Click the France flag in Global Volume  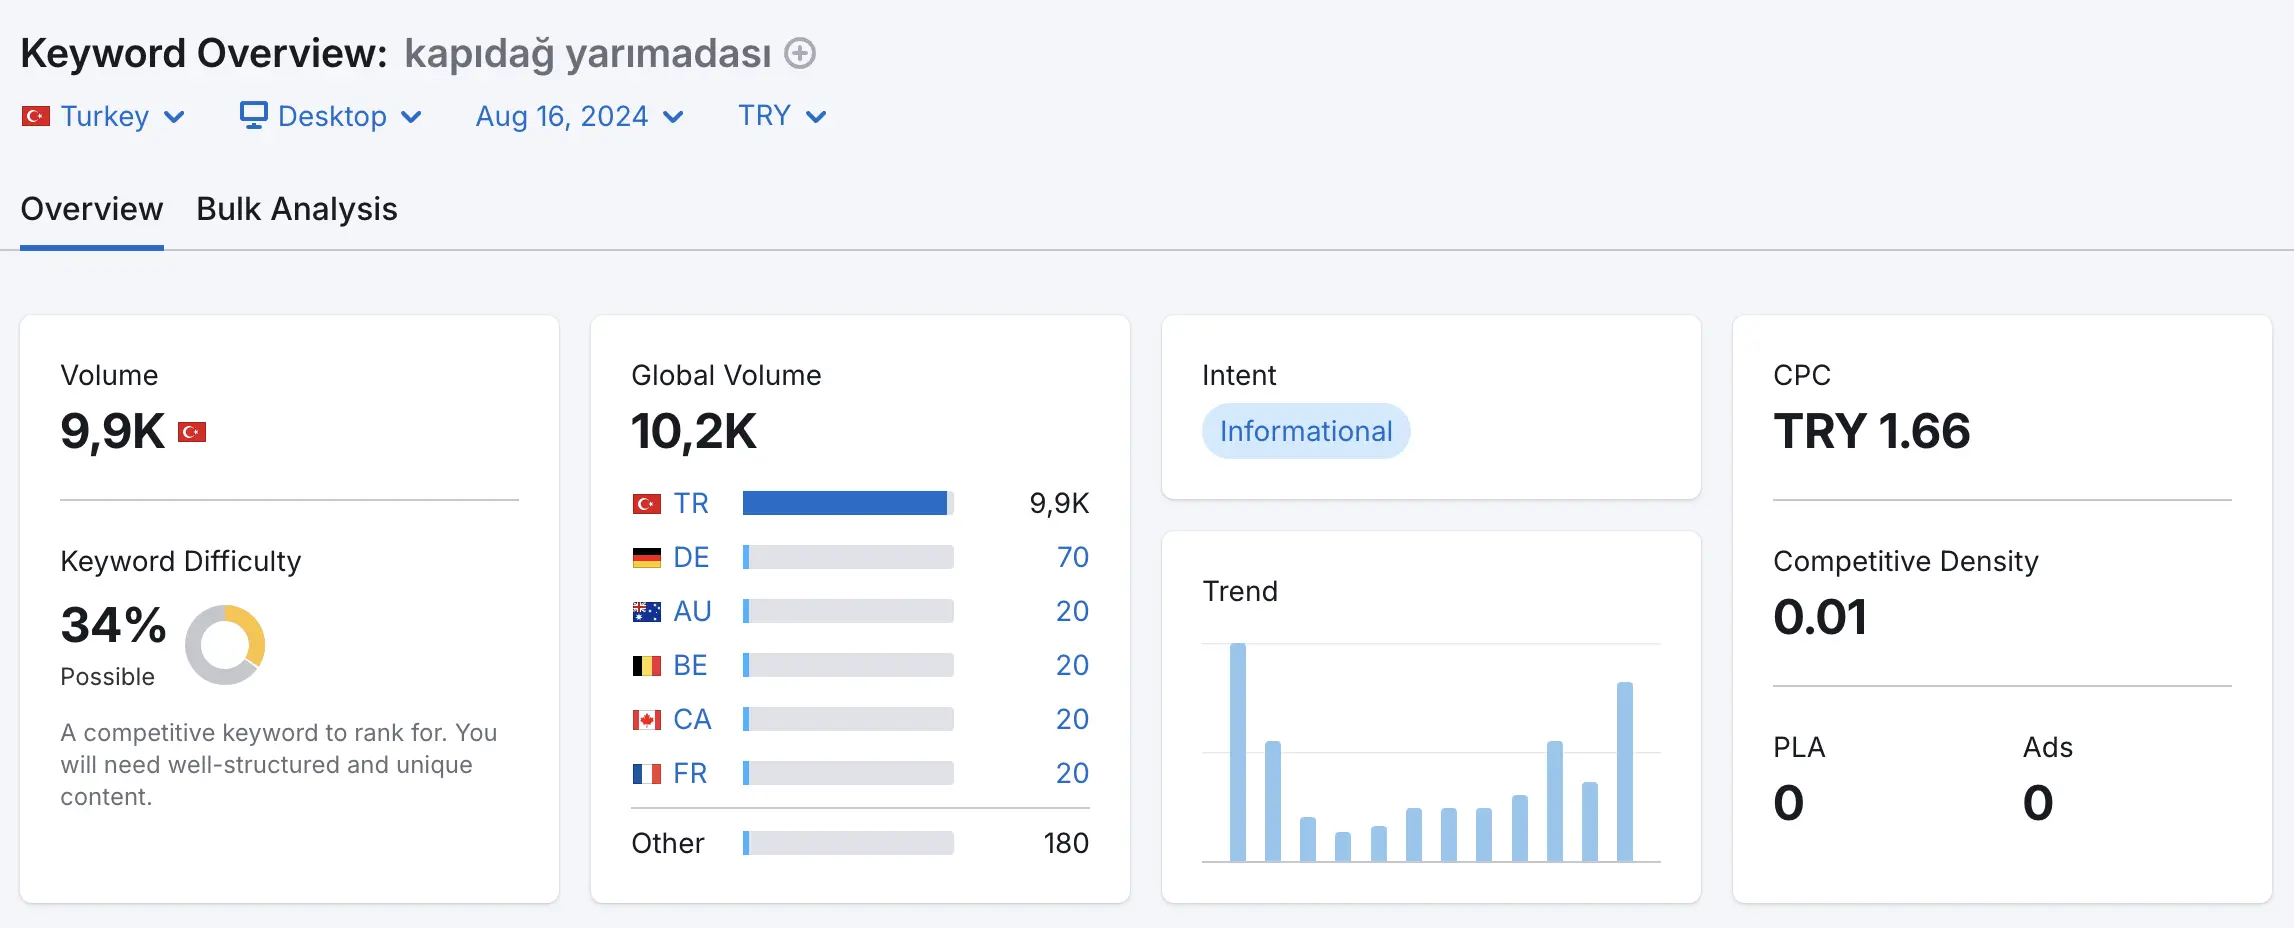[x=647, y=774]
